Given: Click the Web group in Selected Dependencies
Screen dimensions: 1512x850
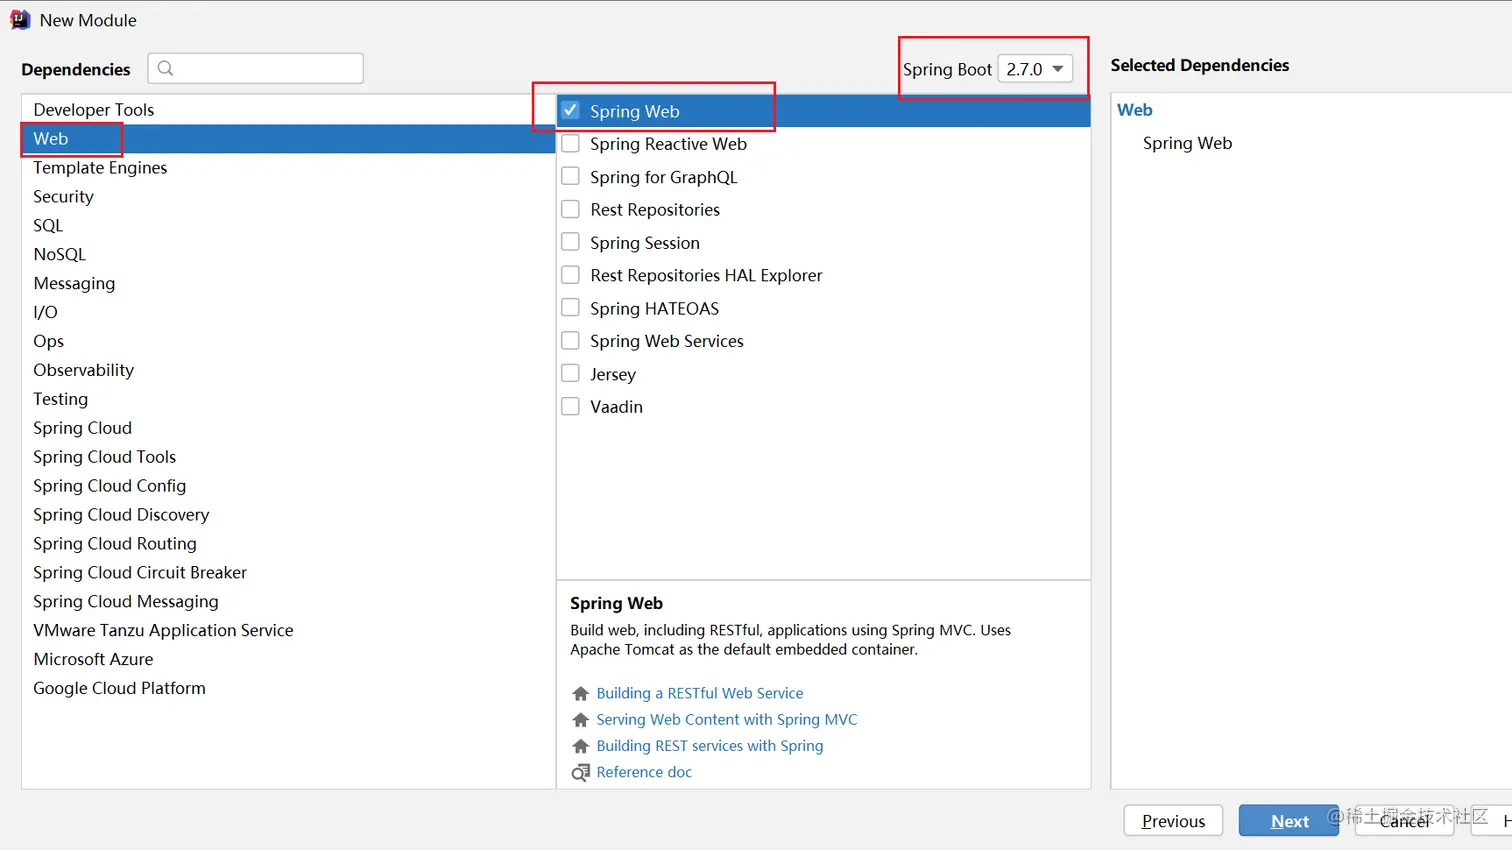Looking at the screenshot, I should tap(1135, 110).
